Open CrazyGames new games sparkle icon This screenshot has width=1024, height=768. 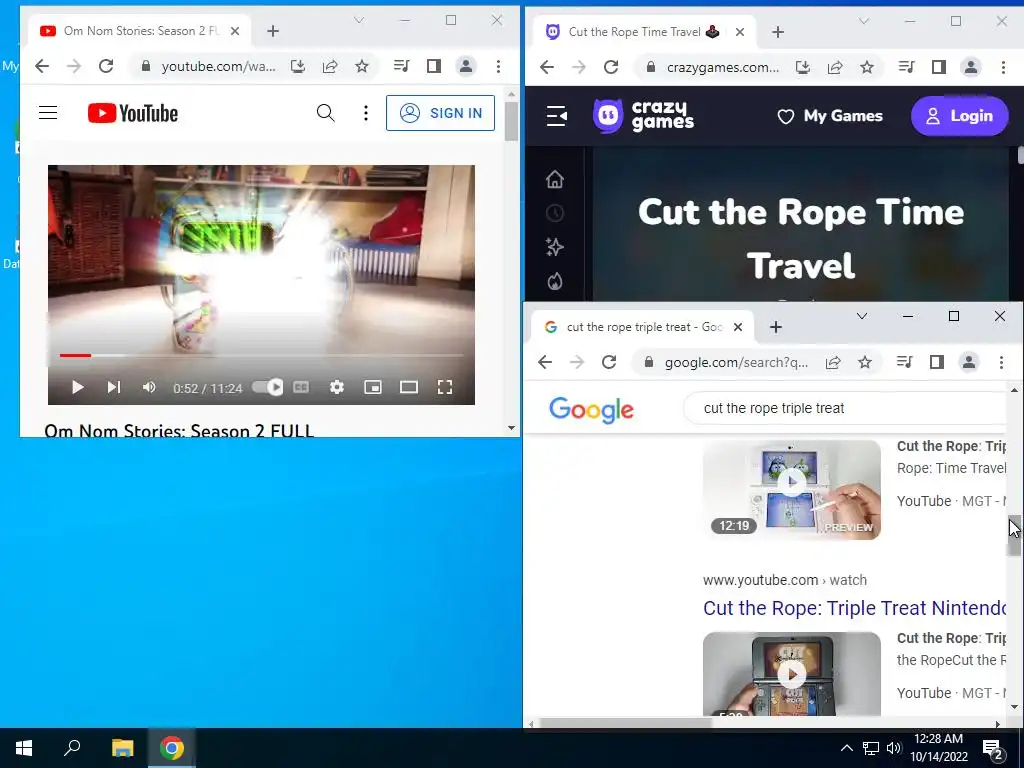coord(555,247)
